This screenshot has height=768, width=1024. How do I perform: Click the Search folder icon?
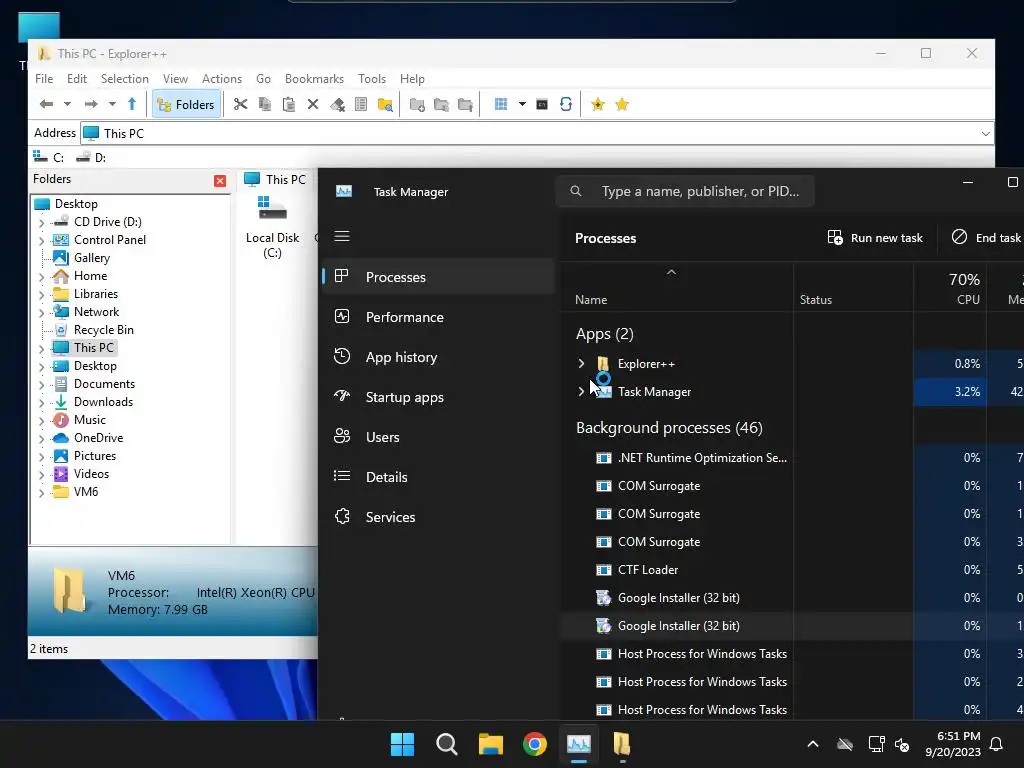(x=385, y=104)
